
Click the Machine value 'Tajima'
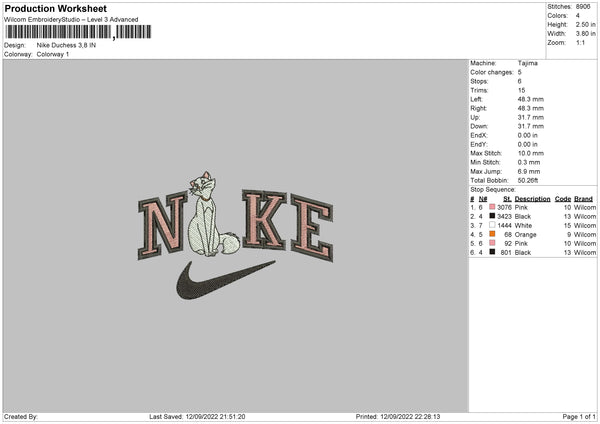tap(527, 63)
